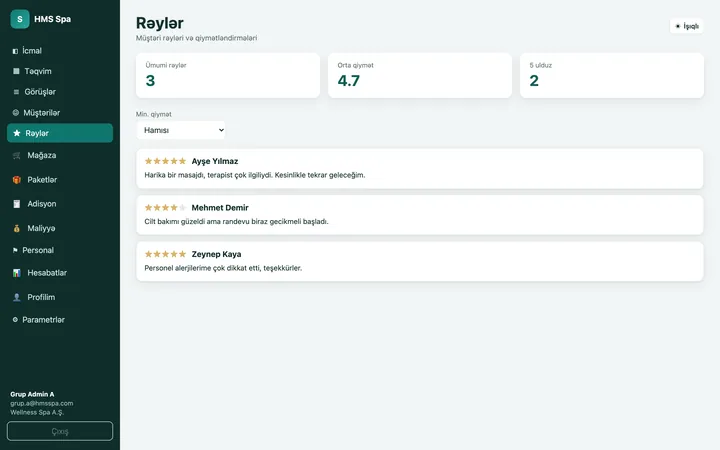Click the Profilim user icon
Screen dimensions: 720x450
tap(17, 297)
